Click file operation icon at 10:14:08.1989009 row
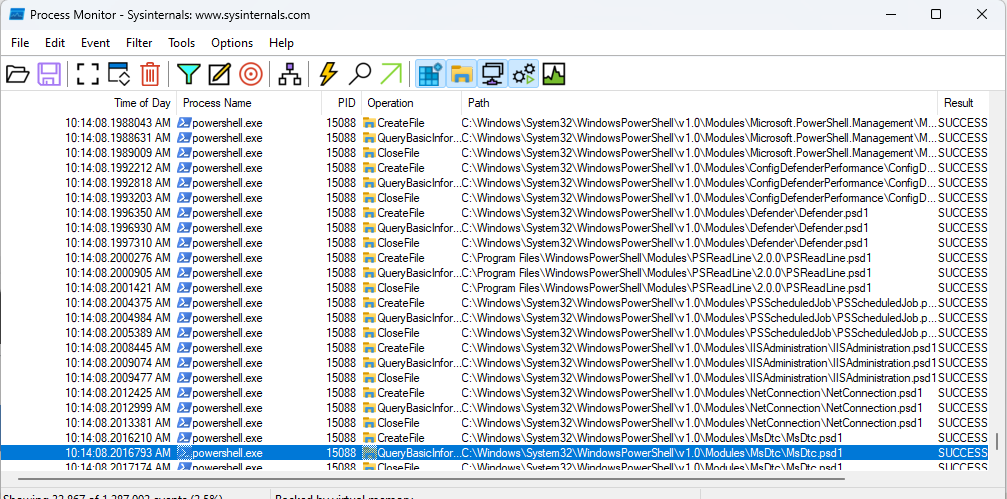 click(369, 153)
